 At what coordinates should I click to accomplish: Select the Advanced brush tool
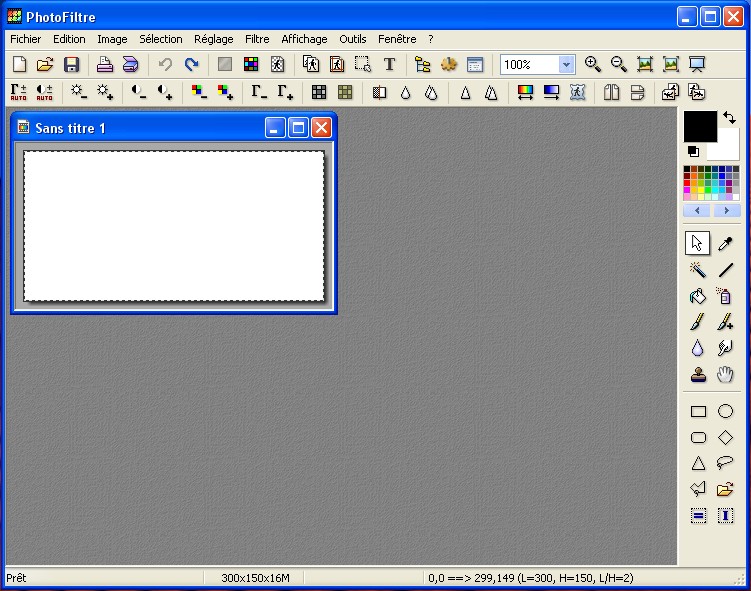click(x=725, y=322)
